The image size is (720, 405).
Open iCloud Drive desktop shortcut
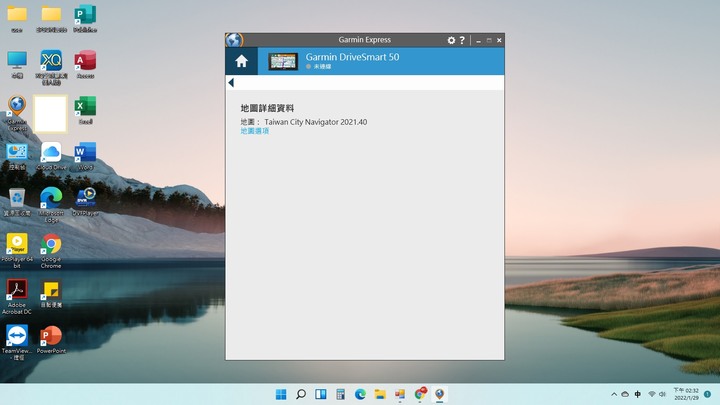pyautogui.click(x=51, y=156)
